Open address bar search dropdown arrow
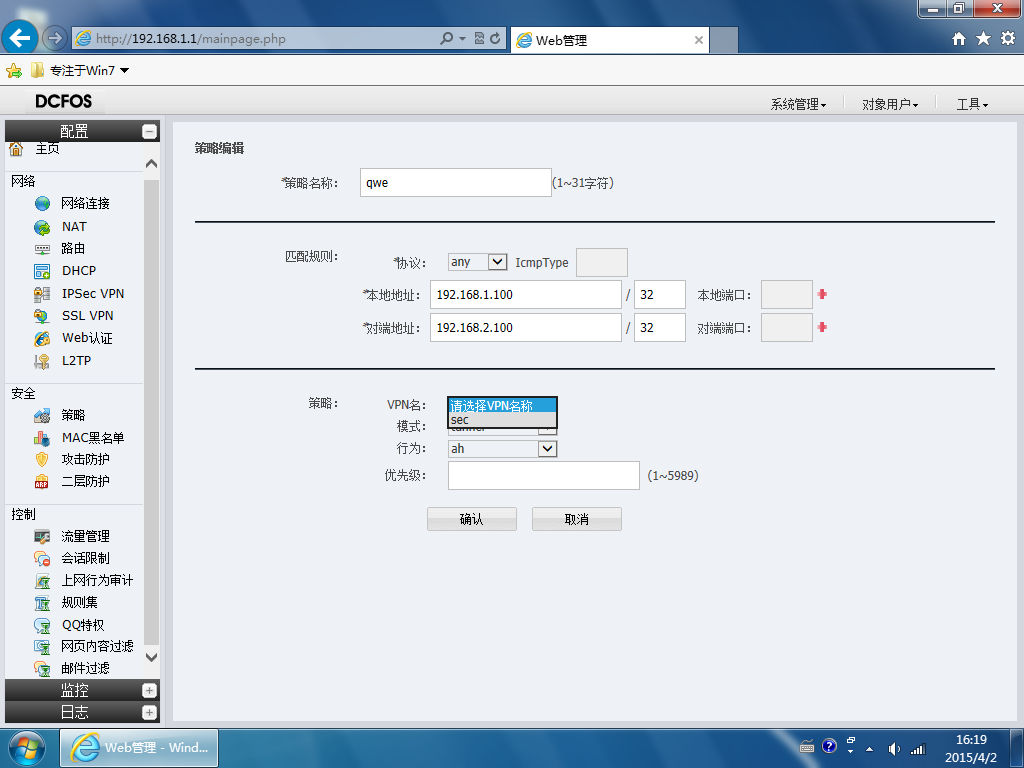Screen dimensions: 1024x768 (462, 39)
